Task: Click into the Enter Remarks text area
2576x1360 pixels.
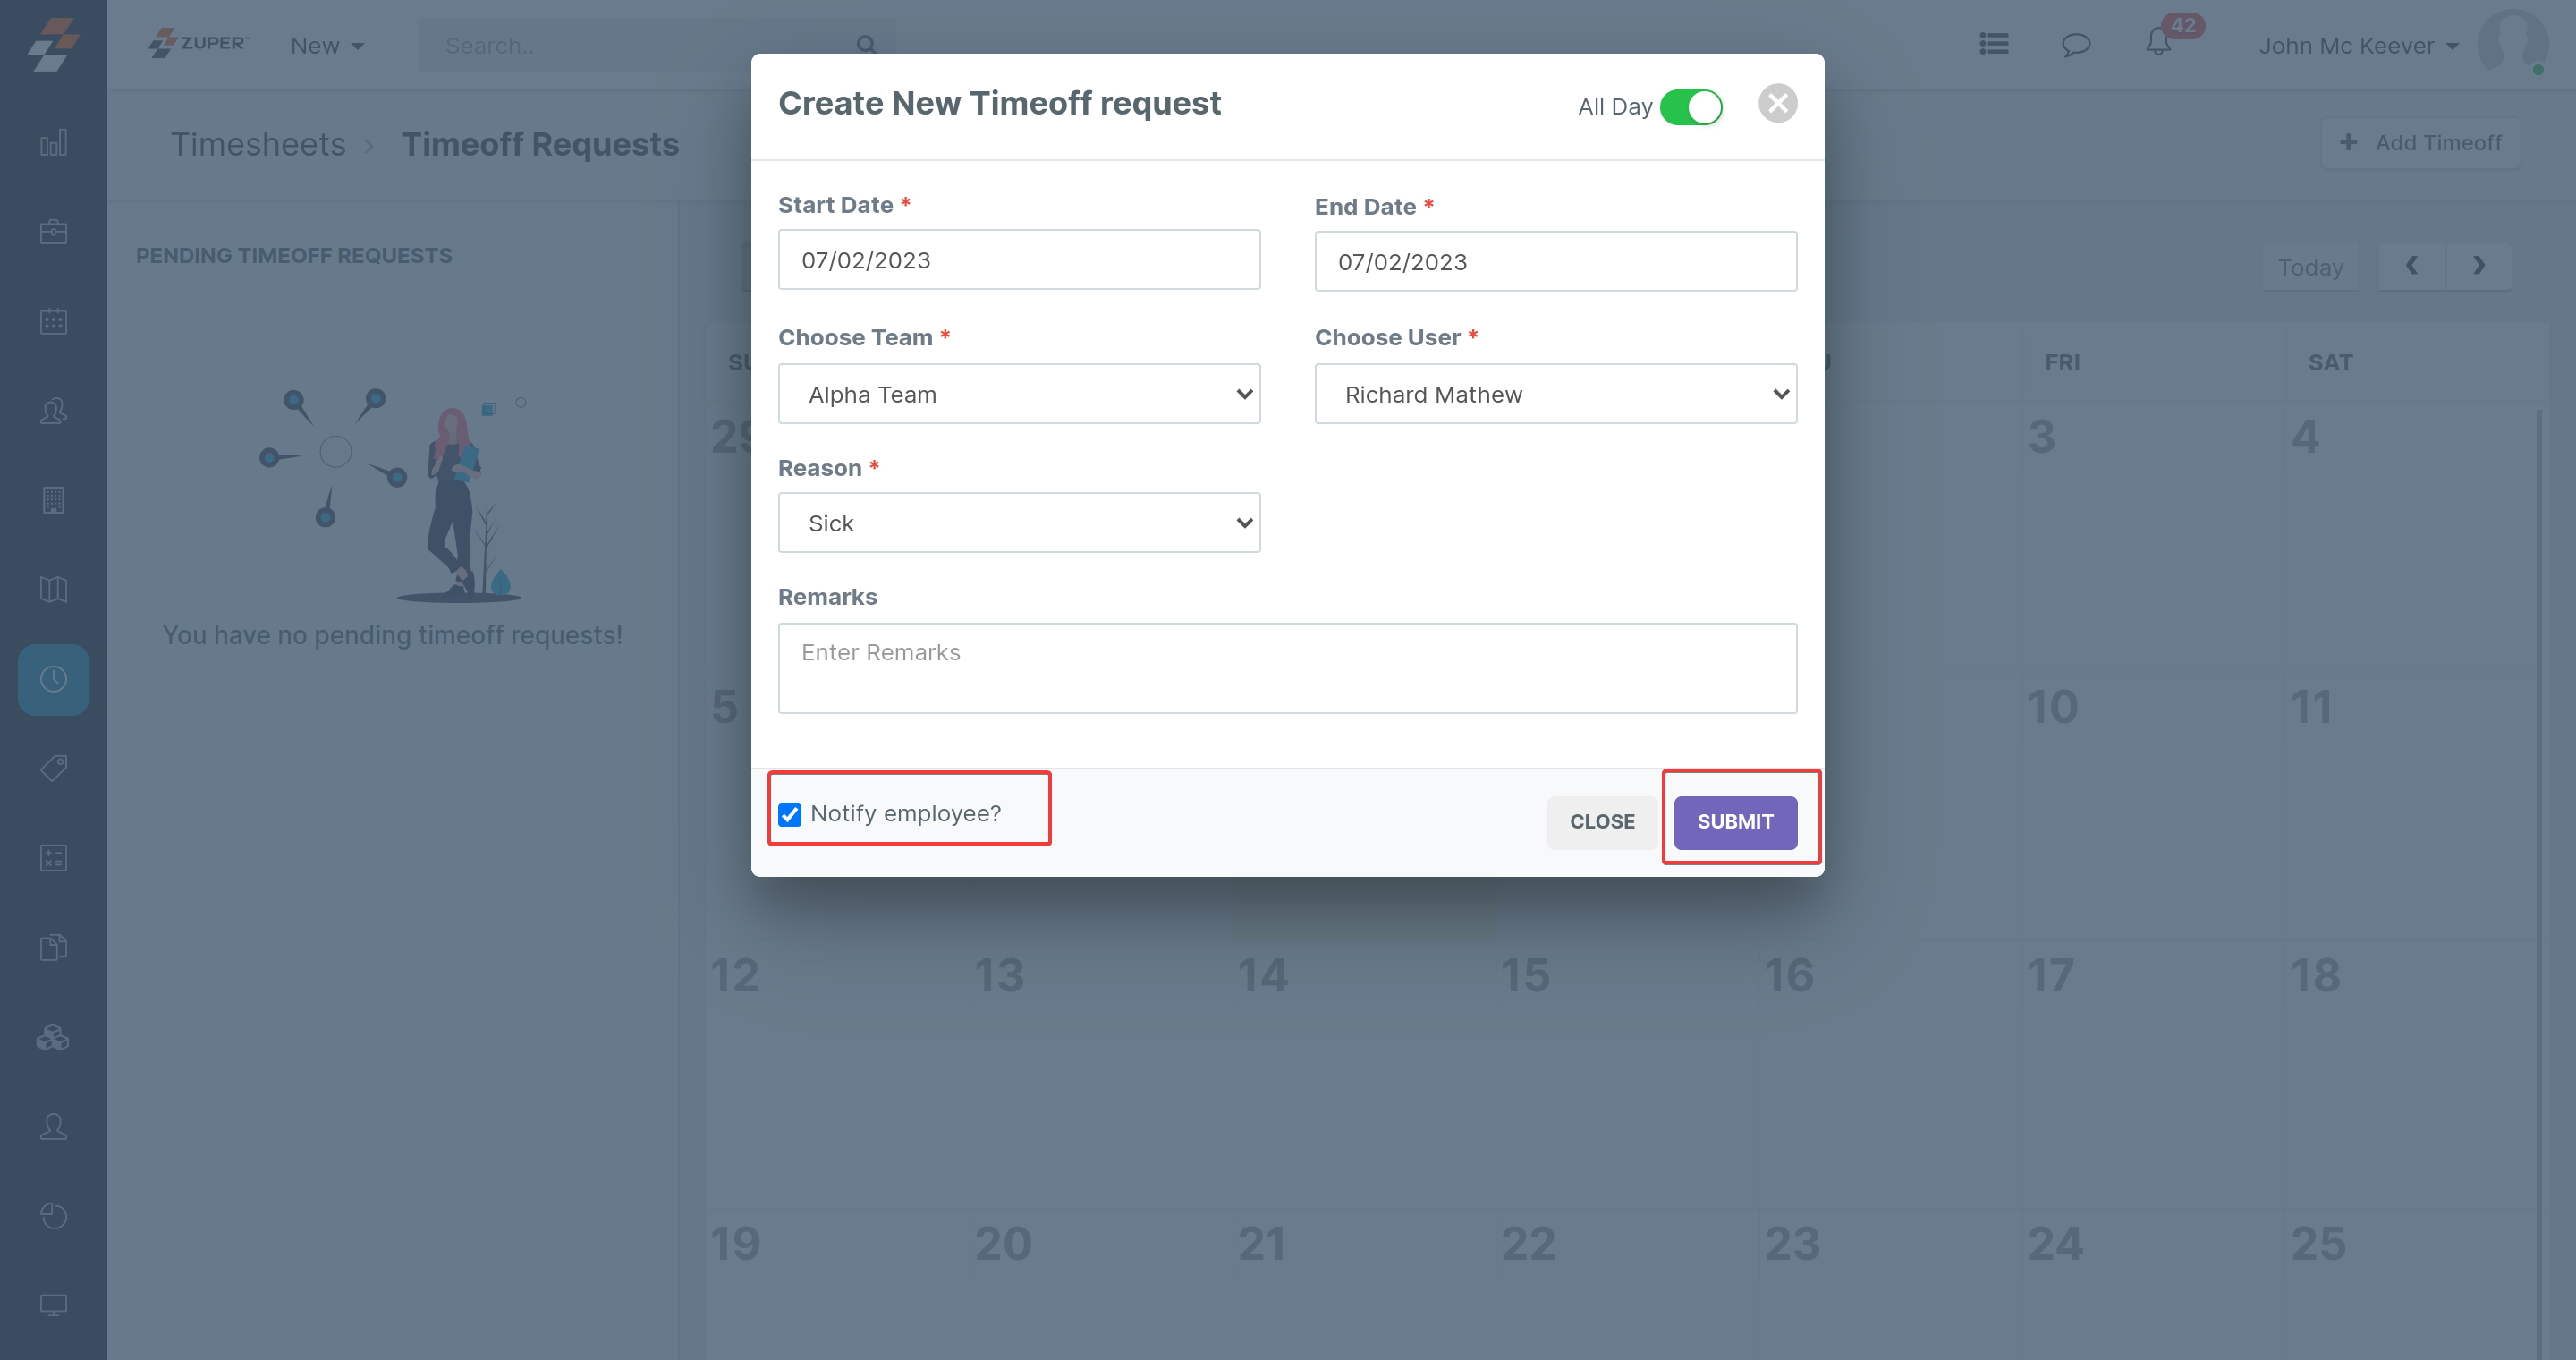Action: pyautogui.click(x=1287, y=668)
